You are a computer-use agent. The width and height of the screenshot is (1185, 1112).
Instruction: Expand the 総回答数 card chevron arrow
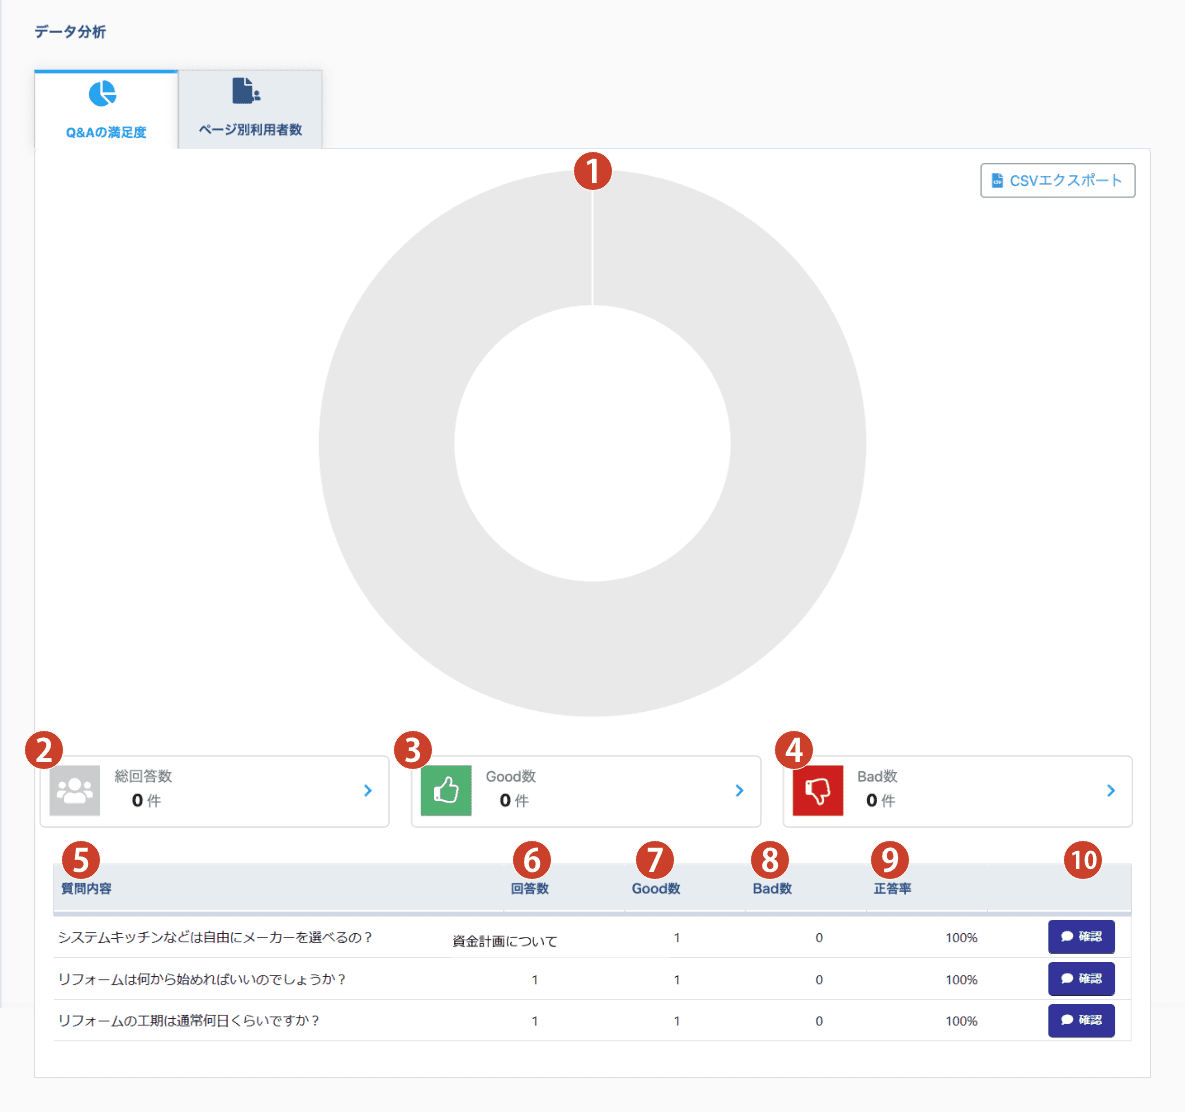point(368,791)
